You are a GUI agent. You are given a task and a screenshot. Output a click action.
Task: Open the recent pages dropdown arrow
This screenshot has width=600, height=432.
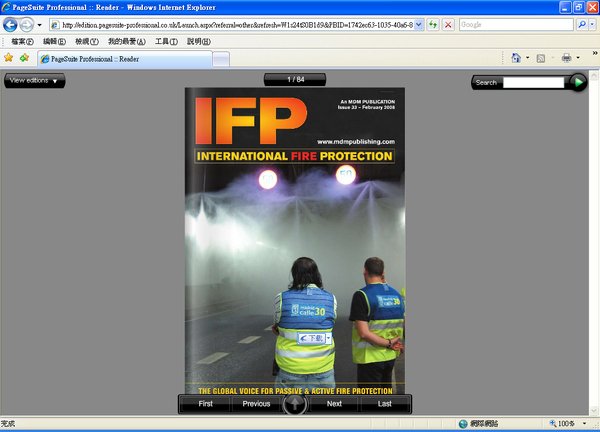39,25
